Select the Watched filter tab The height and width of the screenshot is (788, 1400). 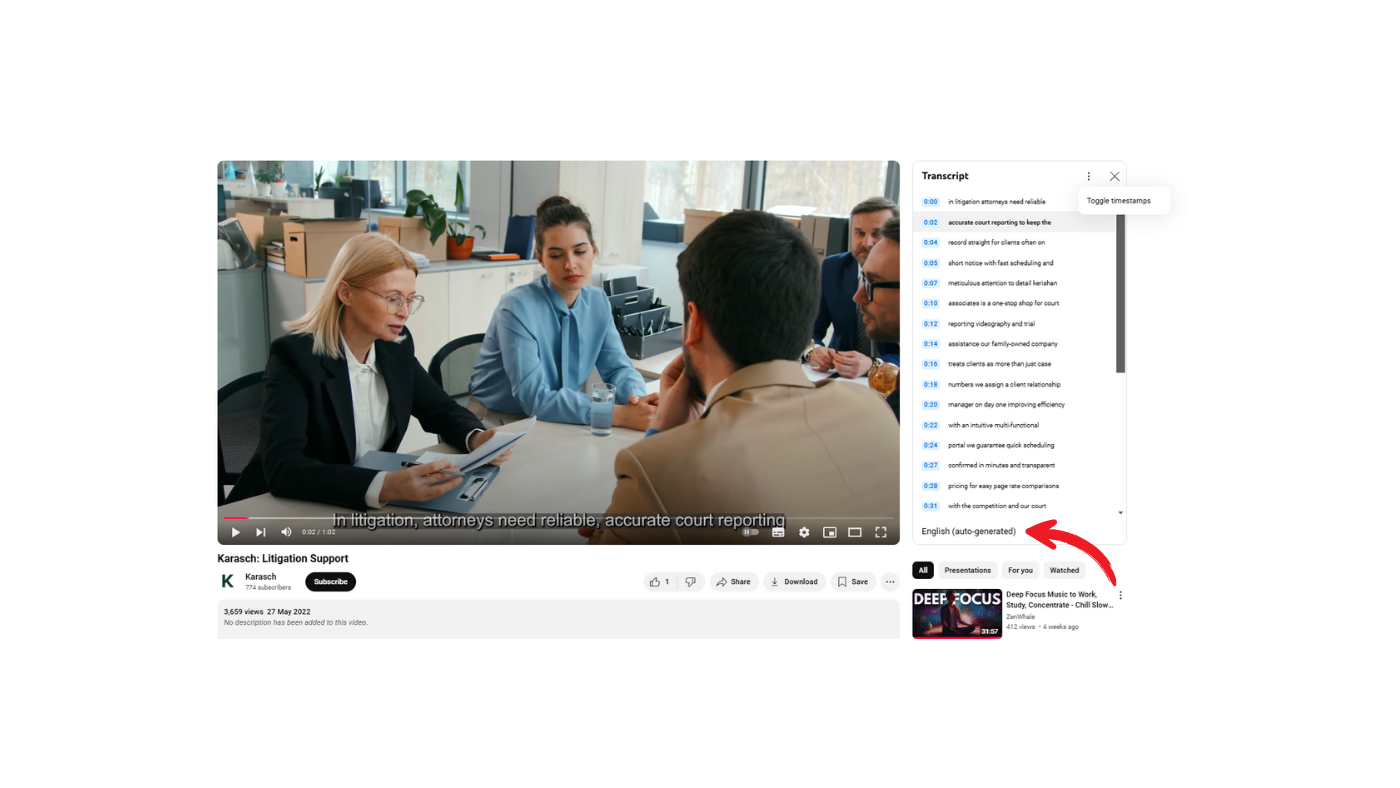coord(1064,570)
